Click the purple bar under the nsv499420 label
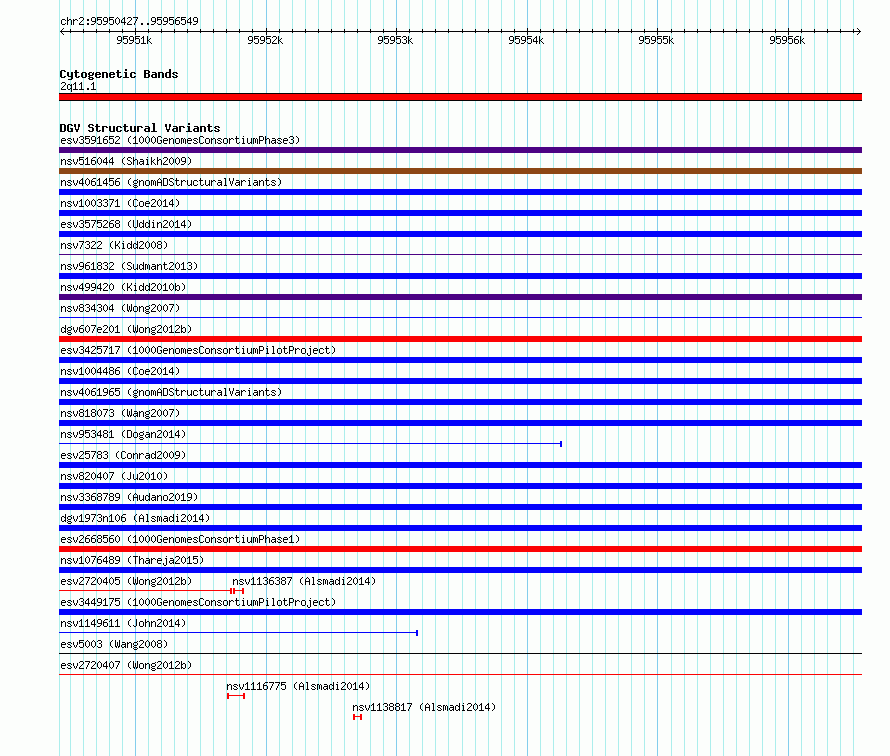This screenshot has width=890, height=756. click(460, 297)
